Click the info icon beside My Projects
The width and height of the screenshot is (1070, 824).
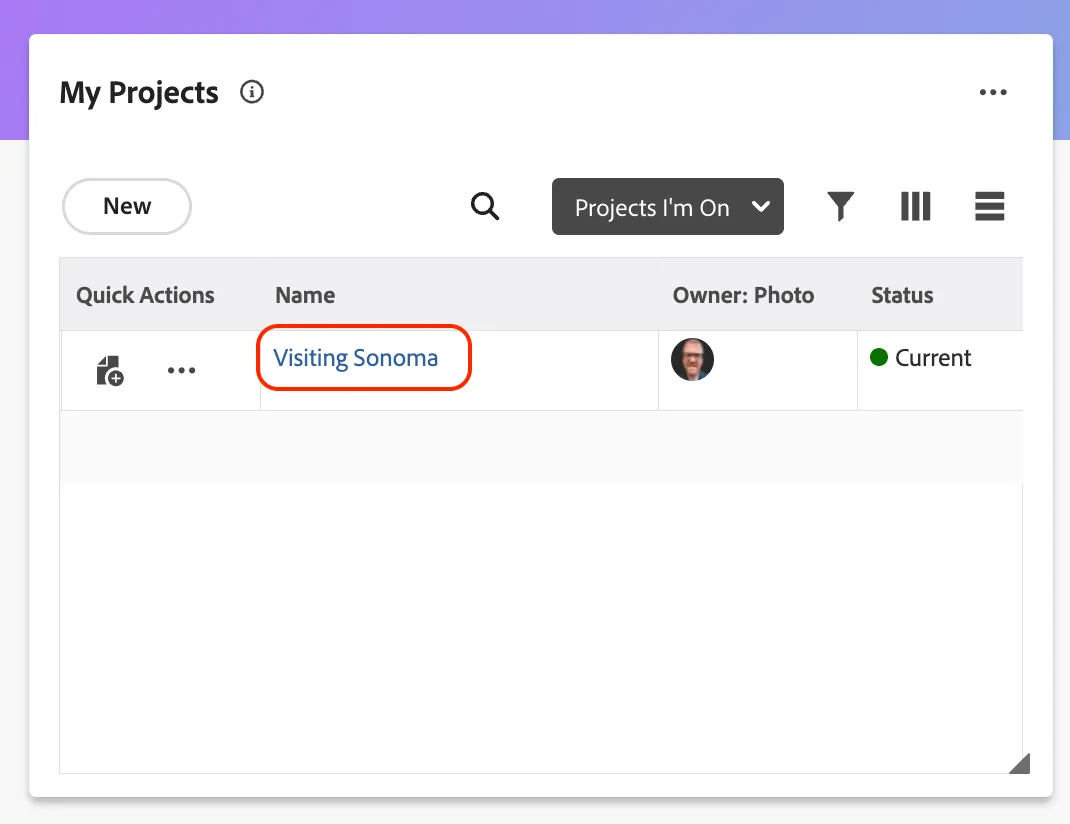(252, 92)
